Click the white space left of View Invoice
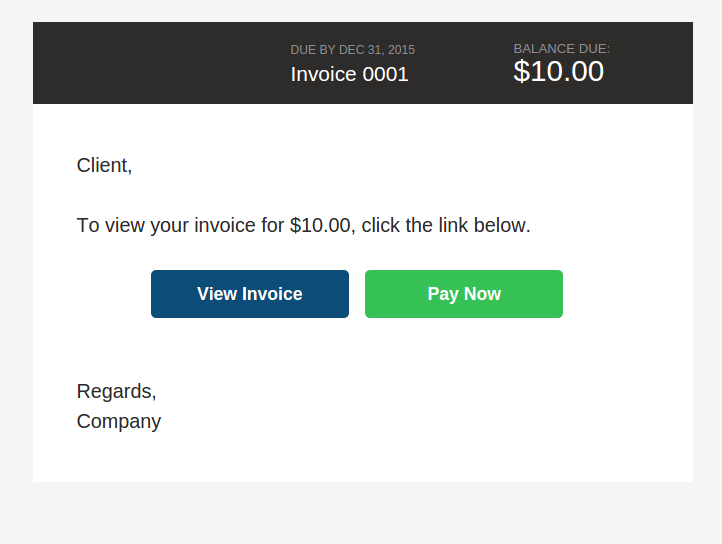 [92, 294]
